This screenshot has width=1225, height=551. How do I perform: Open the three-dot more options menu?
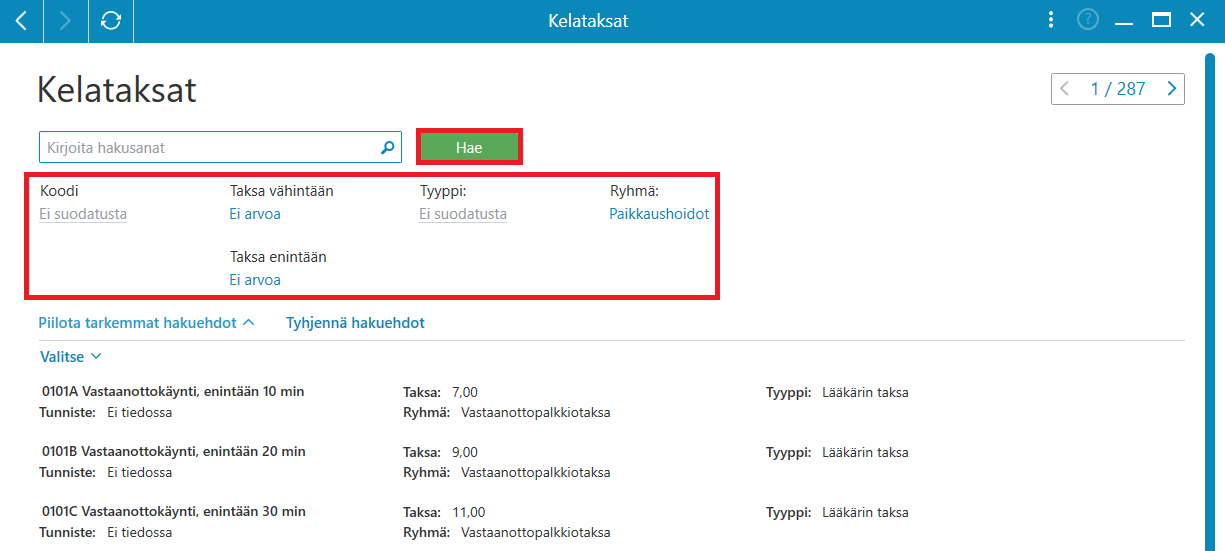click(x=1050, y=20)
